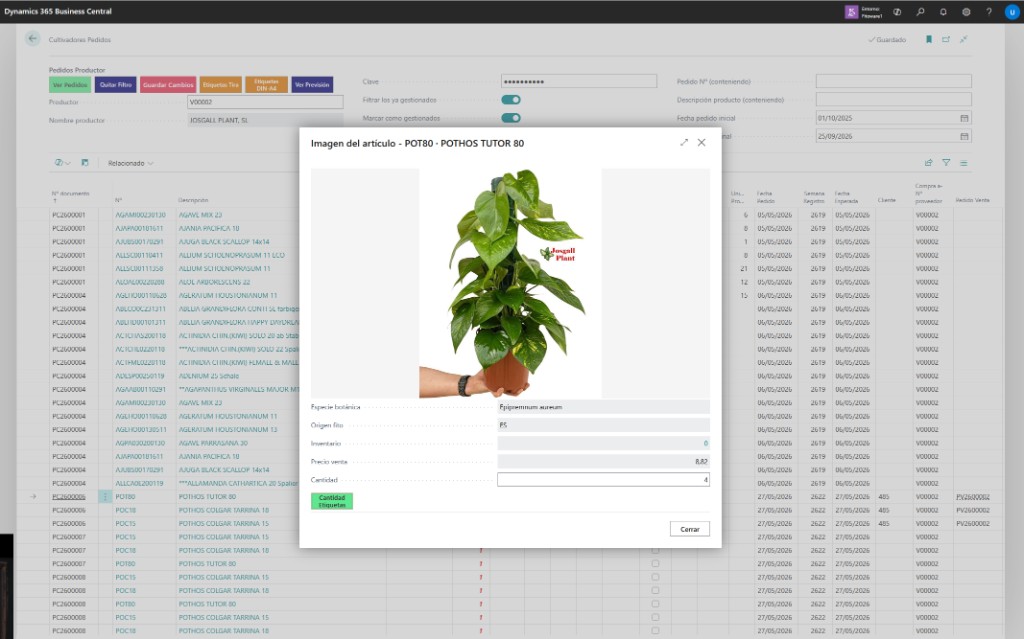Open the filter pane funnel icon
The image size is (1024, 639).
(946, 163)
